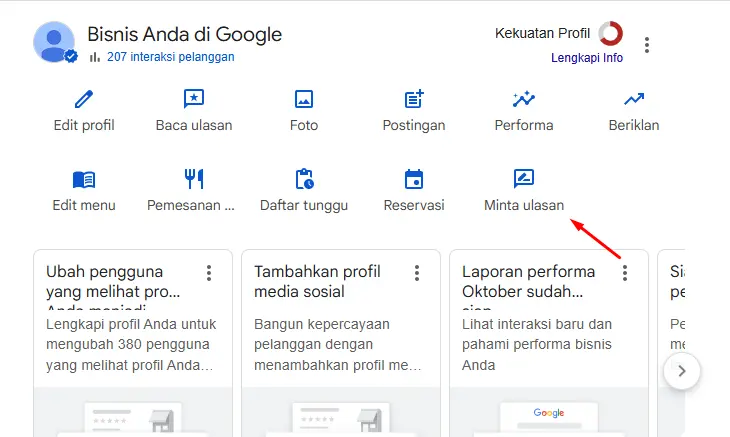Image resolution: width=730 pixels, height=437 pixels.
Task: Open options for Tambahkan profil media sosial card
Action: click(417, 273)
